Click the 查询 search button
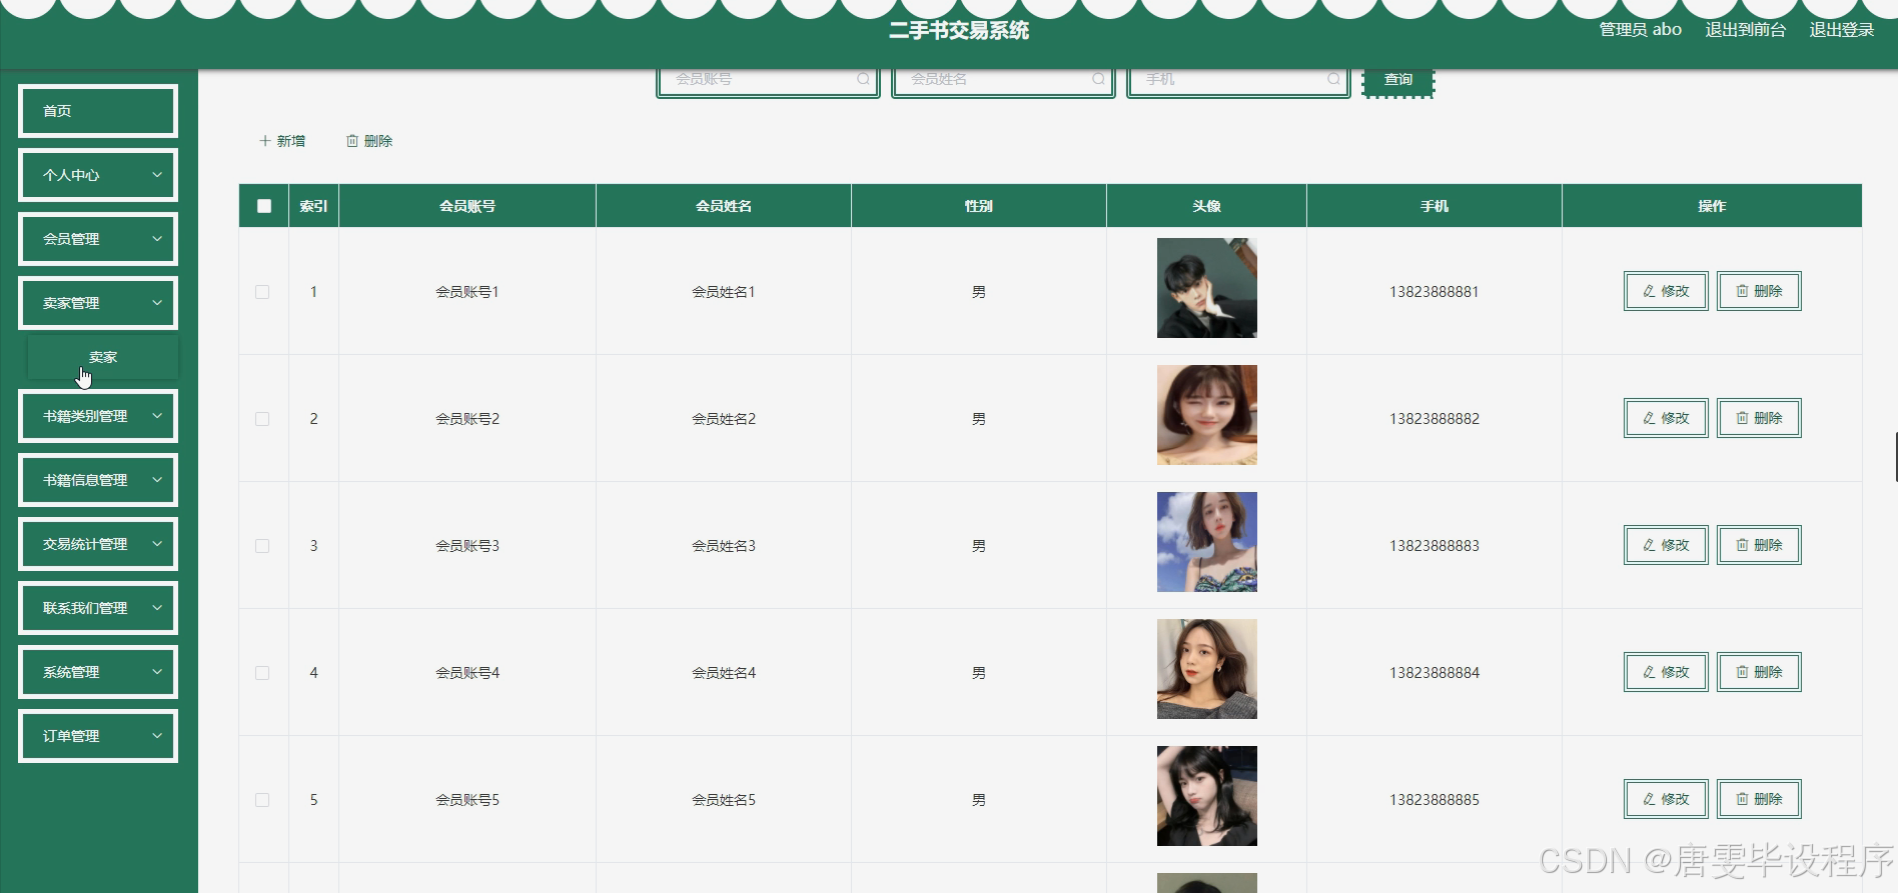Screen dimensions: 1898x893 [1398, 80]
